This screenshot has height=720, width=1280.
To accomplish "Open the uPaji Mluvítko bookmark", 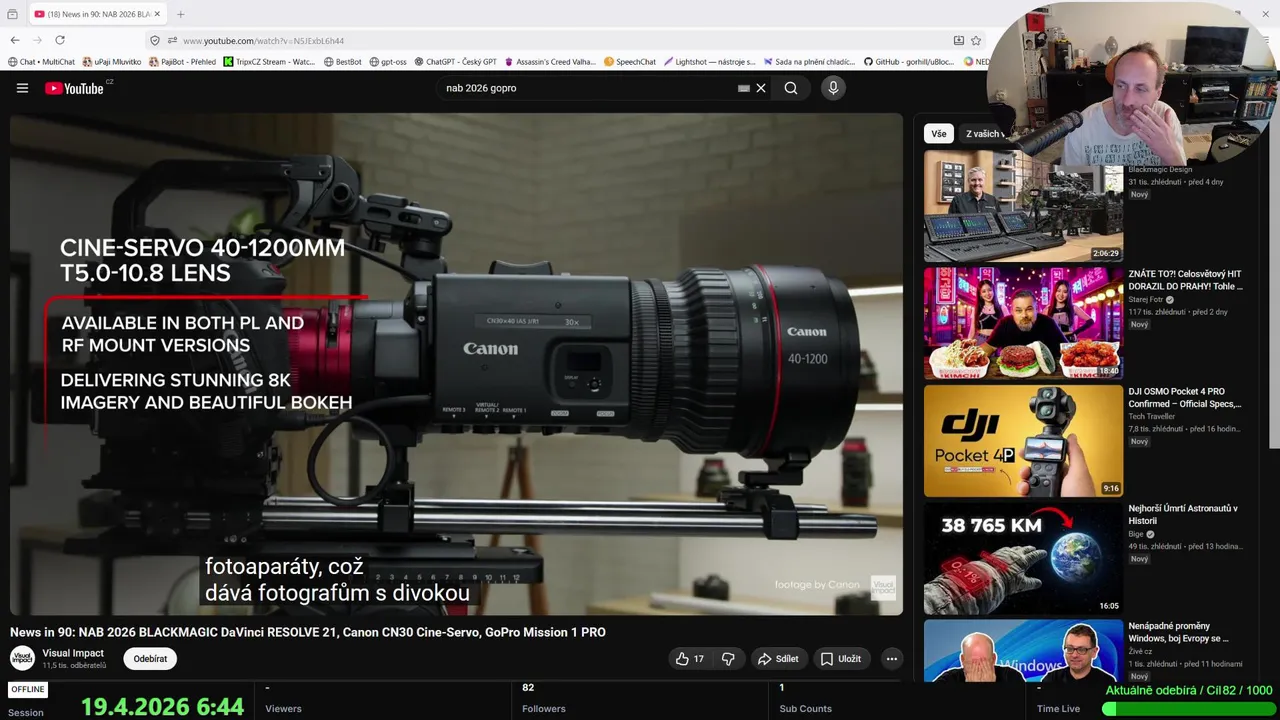I will [112, 62].
